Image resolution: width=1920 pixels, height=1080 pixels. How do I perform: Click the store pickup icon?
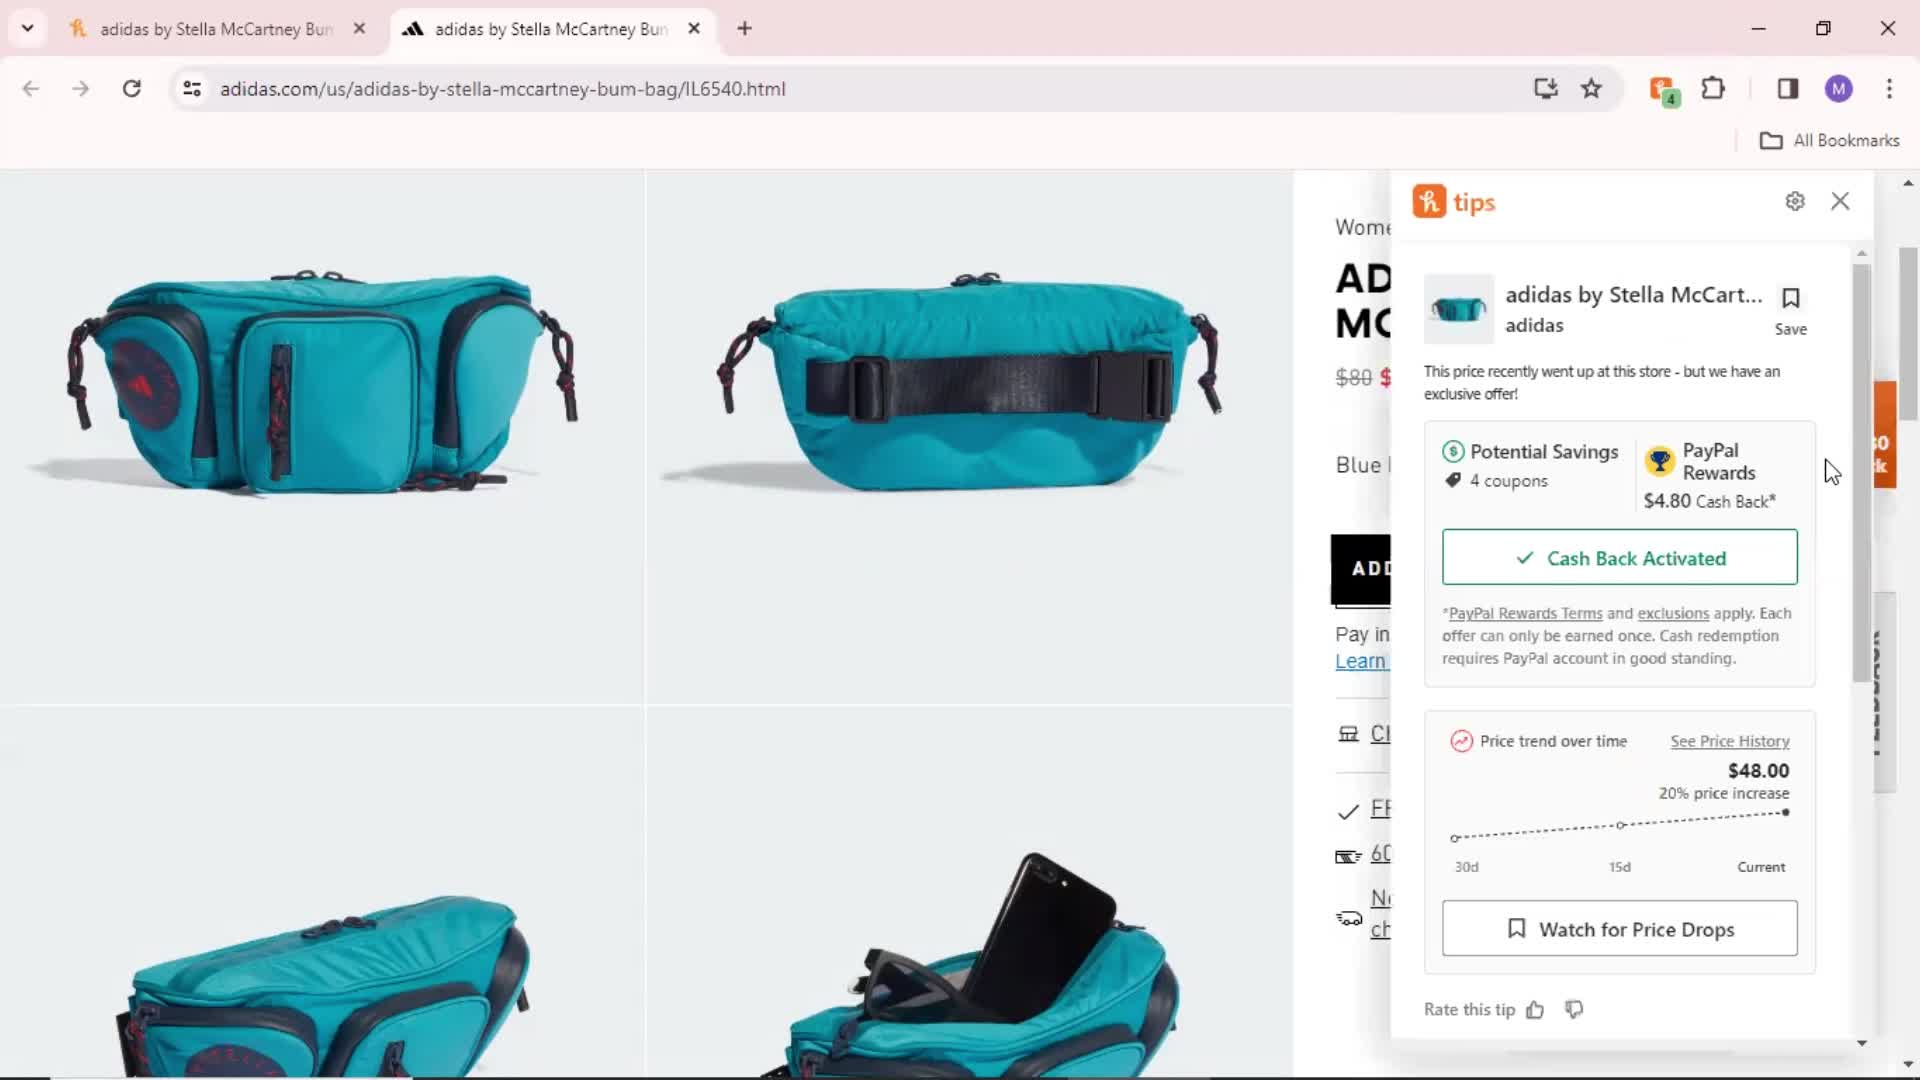tap(1348, 734)
